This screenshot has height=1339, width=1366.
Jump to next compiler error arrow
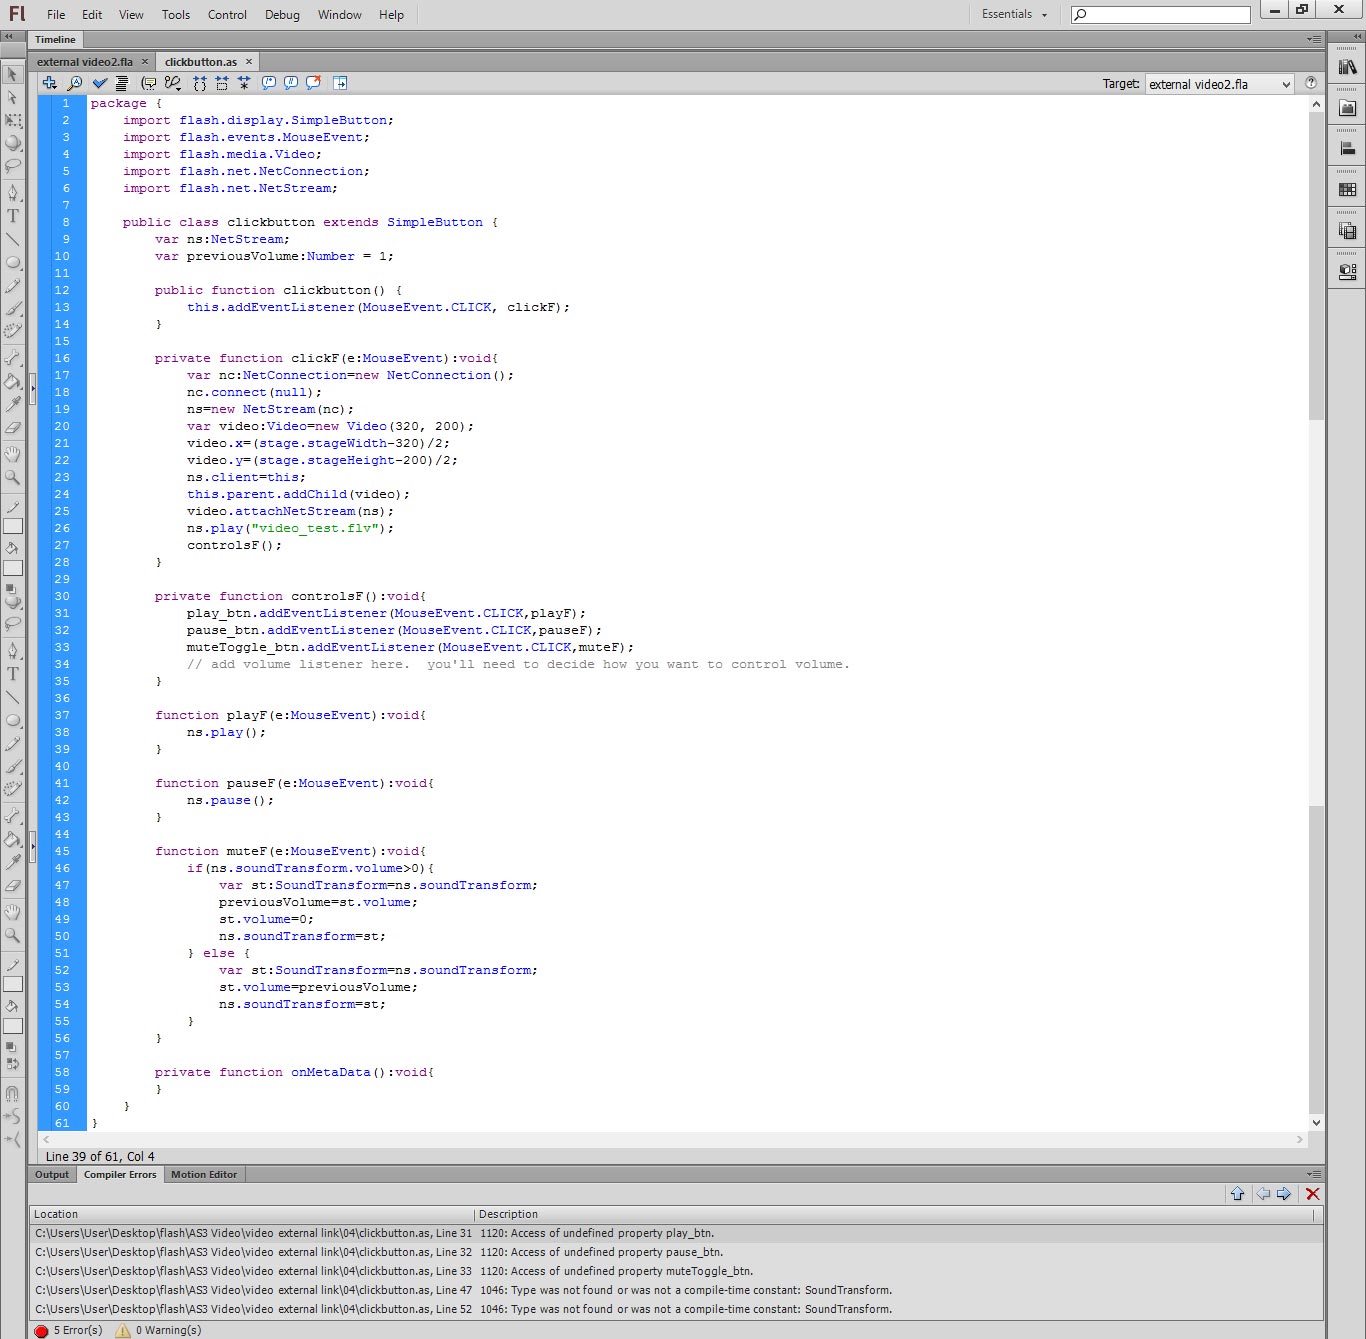[1284, 1194]
